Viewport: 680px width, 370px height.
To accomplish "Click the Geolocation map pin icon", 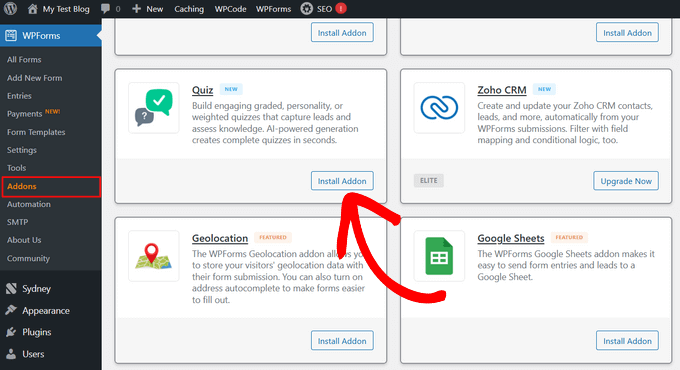I will tap(154, 256).
